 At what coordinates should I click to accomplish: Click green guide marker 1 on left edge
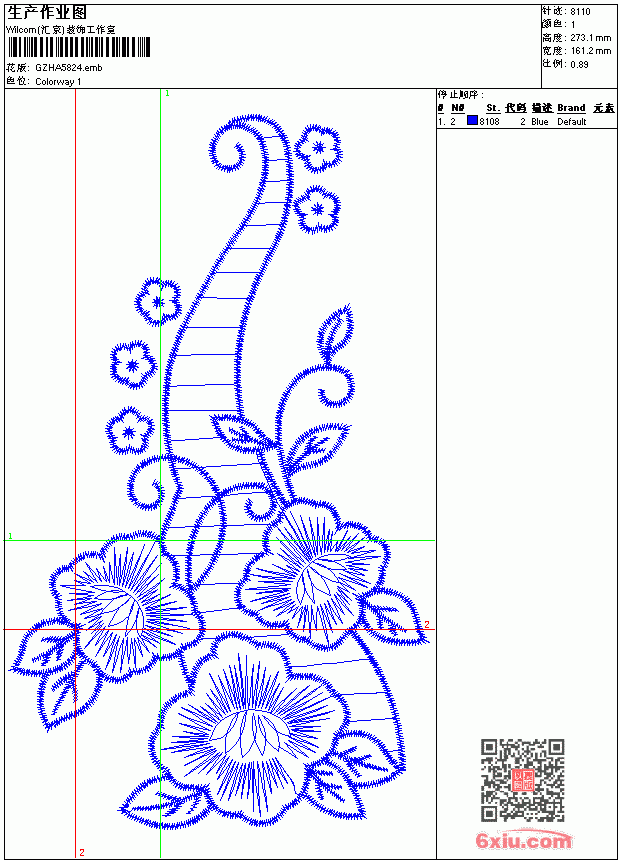[x=10, y=536]
